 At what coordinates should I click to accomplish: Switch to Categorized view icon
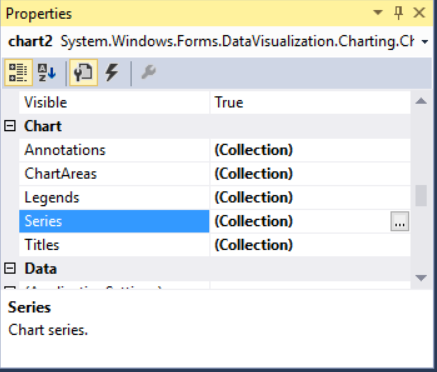(x=18, y=72)
